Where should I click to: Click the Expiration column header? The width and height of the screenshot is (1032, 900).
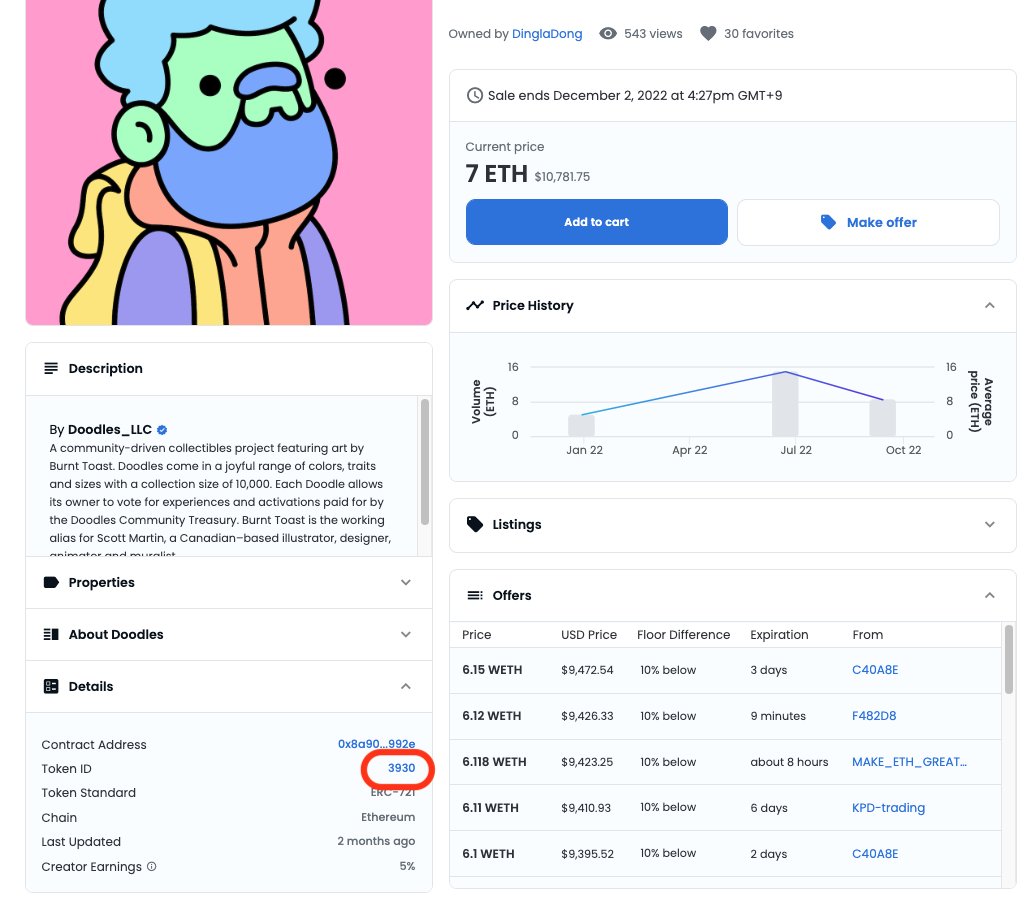(x=779, y=635)
